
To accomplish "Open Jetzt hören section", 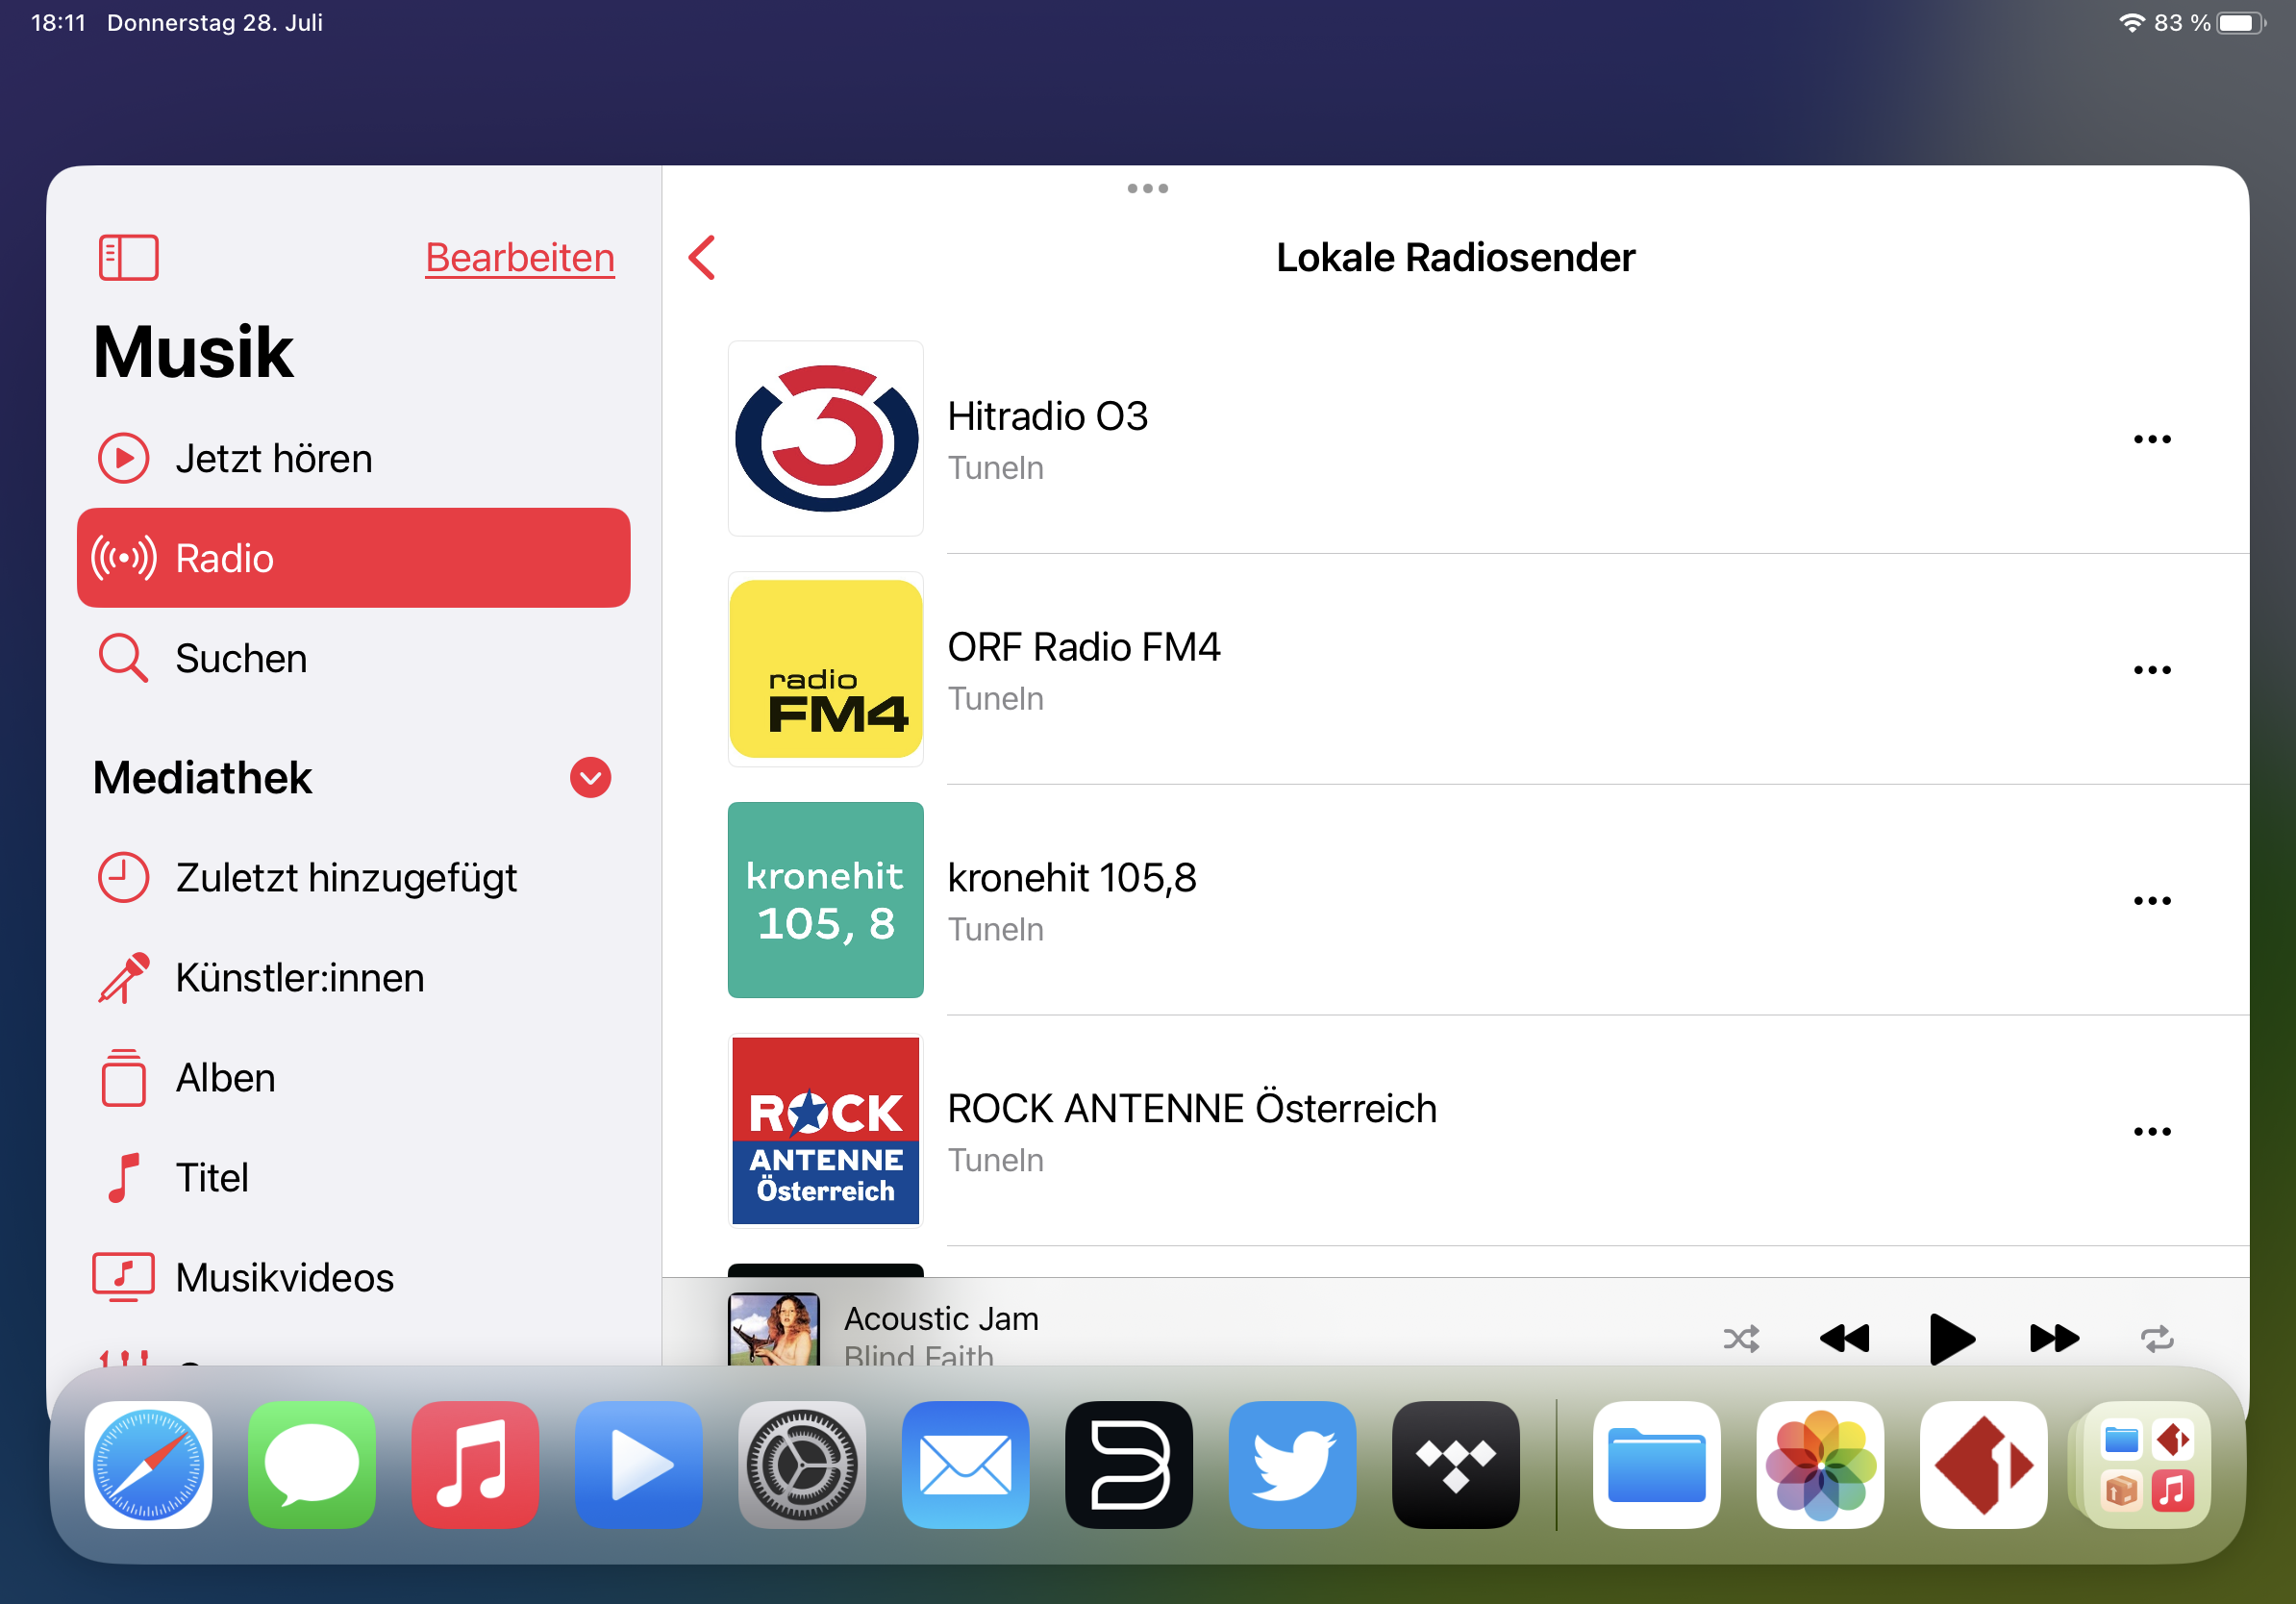I will pos(353,459).
